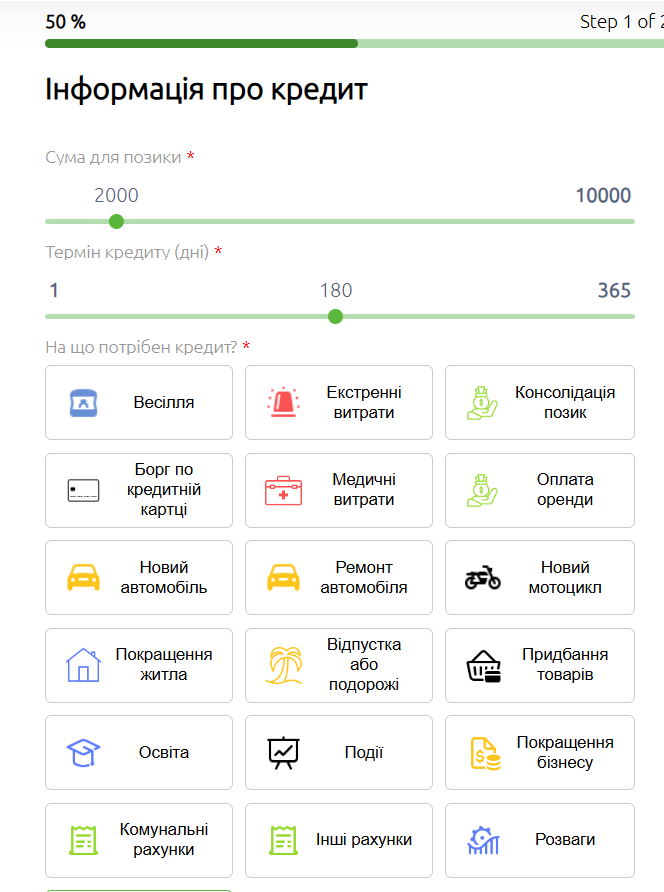Click the Інформація про кредит heading
This screenshot has width=664, height=892.
click(207, 89)
